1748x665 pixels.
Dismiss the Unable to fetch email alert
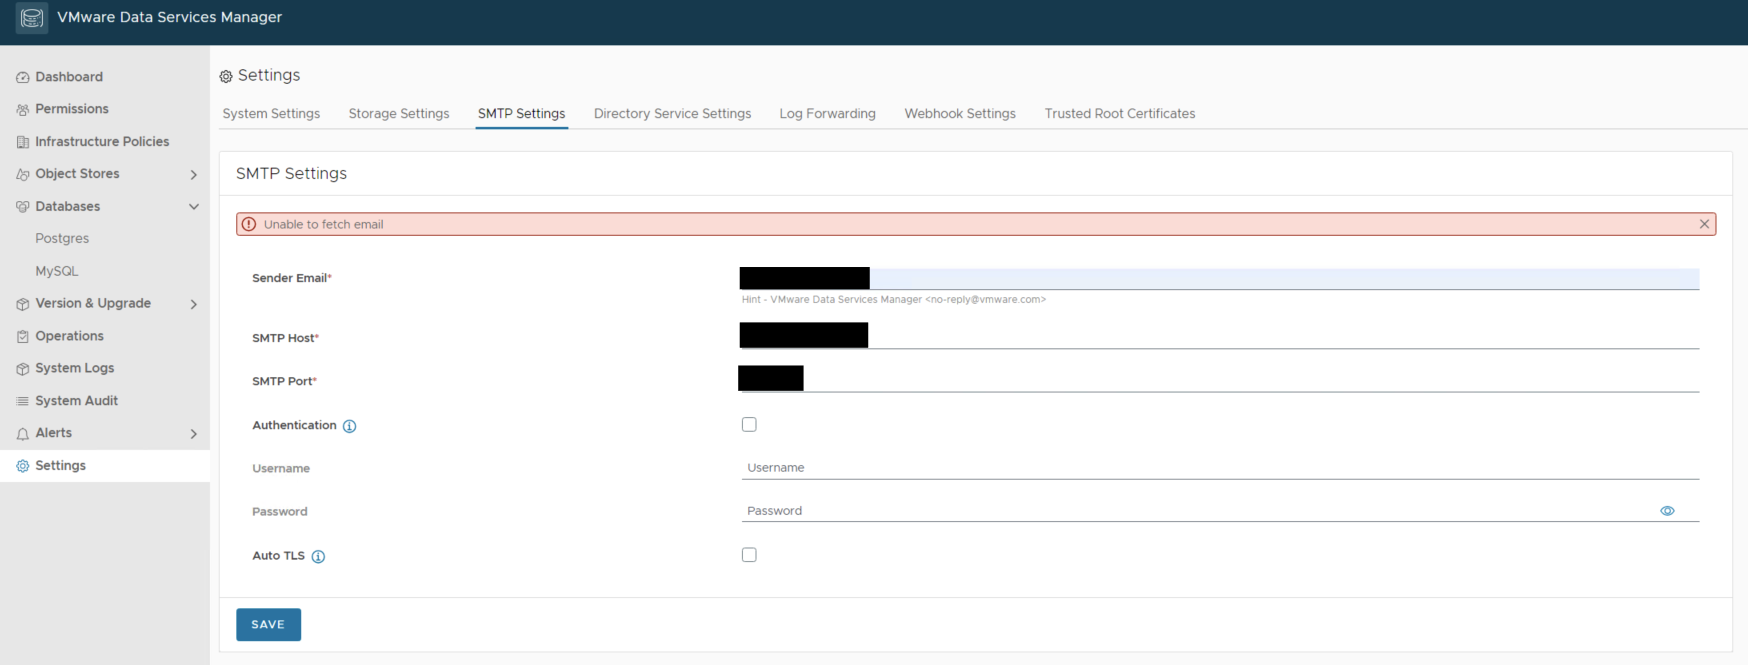click(x=1704, y=224)
